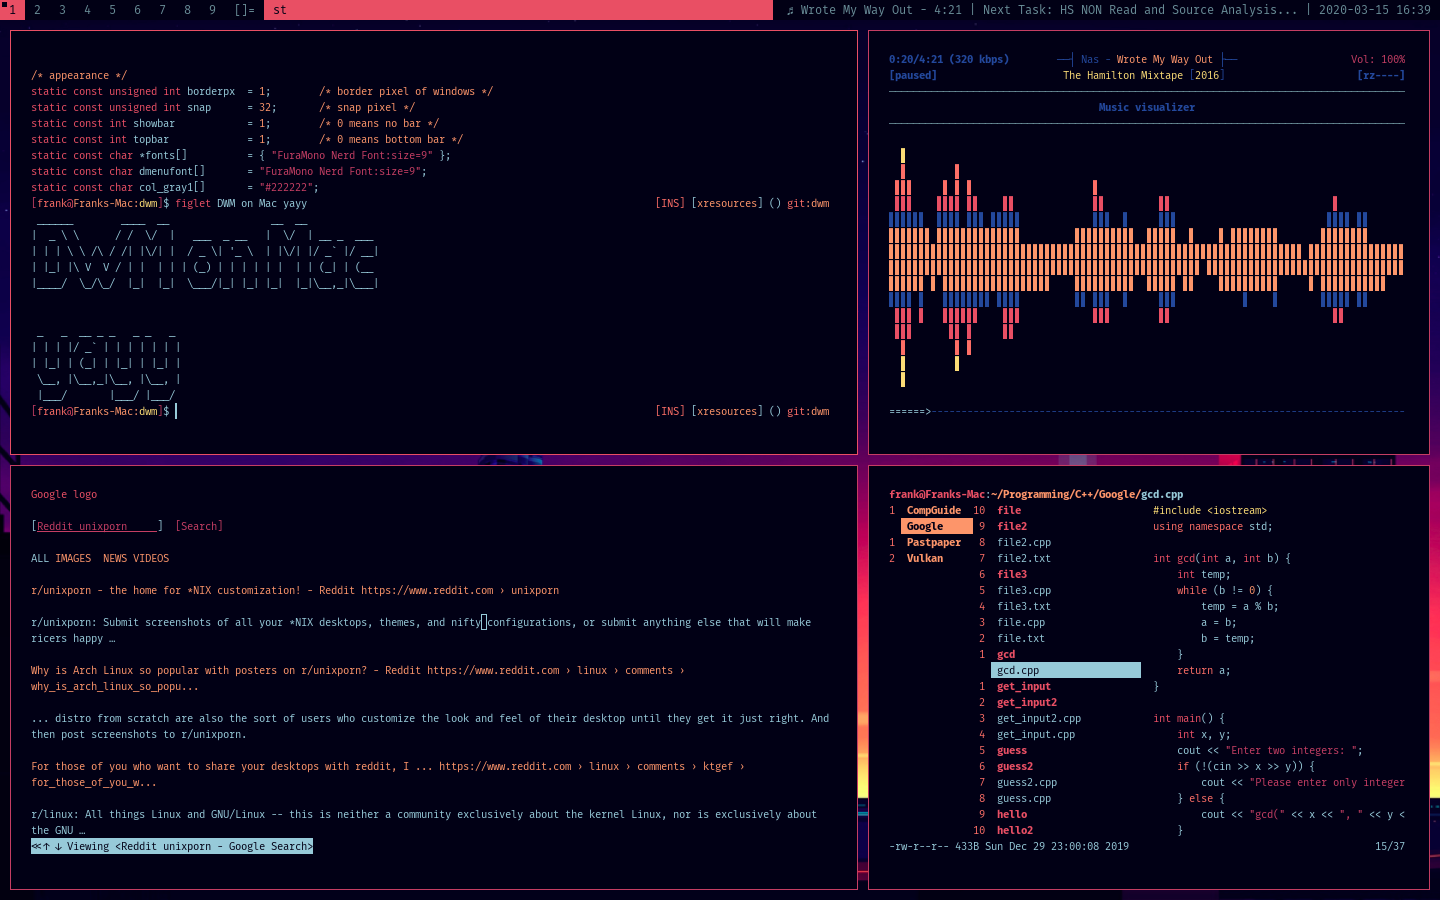Switch to dwm tag 3
The image size is (1440, 900).
click(x=62, y=10)
